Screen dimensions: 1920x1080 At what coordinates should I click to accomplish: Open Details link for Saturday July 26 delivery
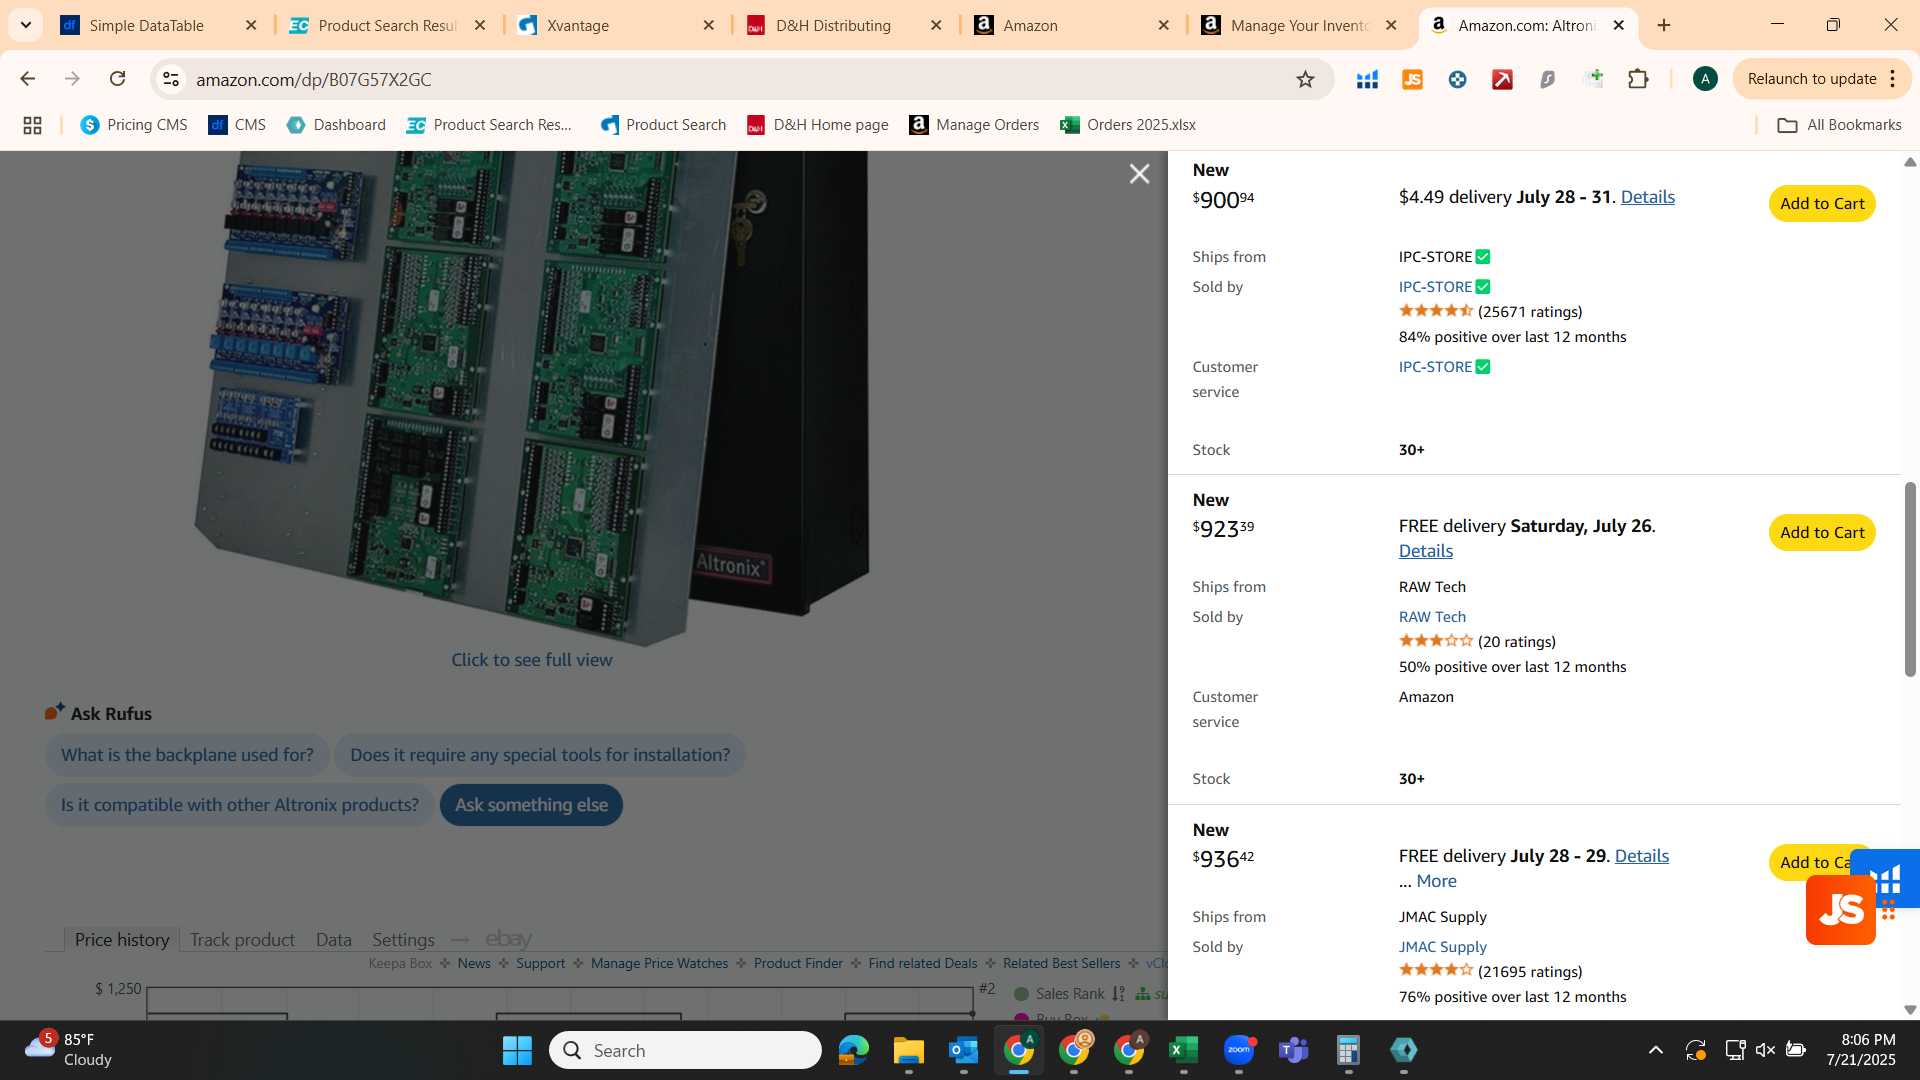(x=1425, y=551)
